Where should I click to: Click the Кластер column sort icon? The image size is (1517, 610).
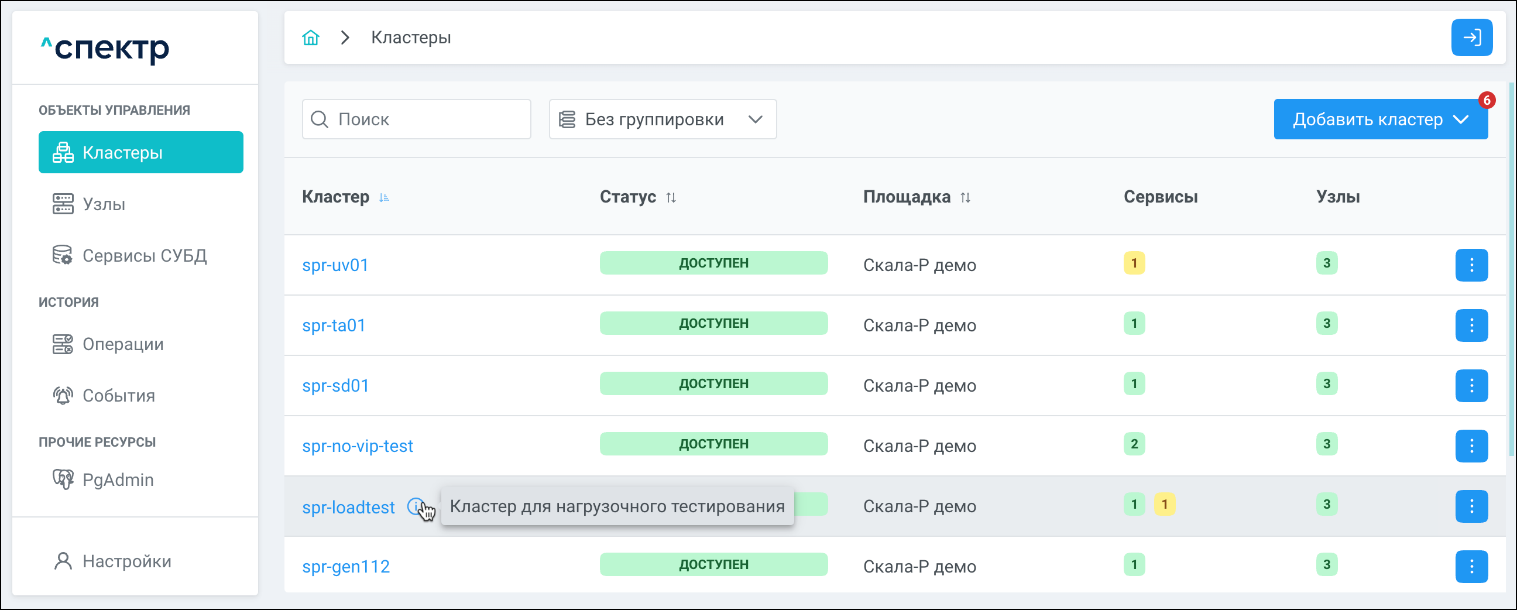point(384,198)
